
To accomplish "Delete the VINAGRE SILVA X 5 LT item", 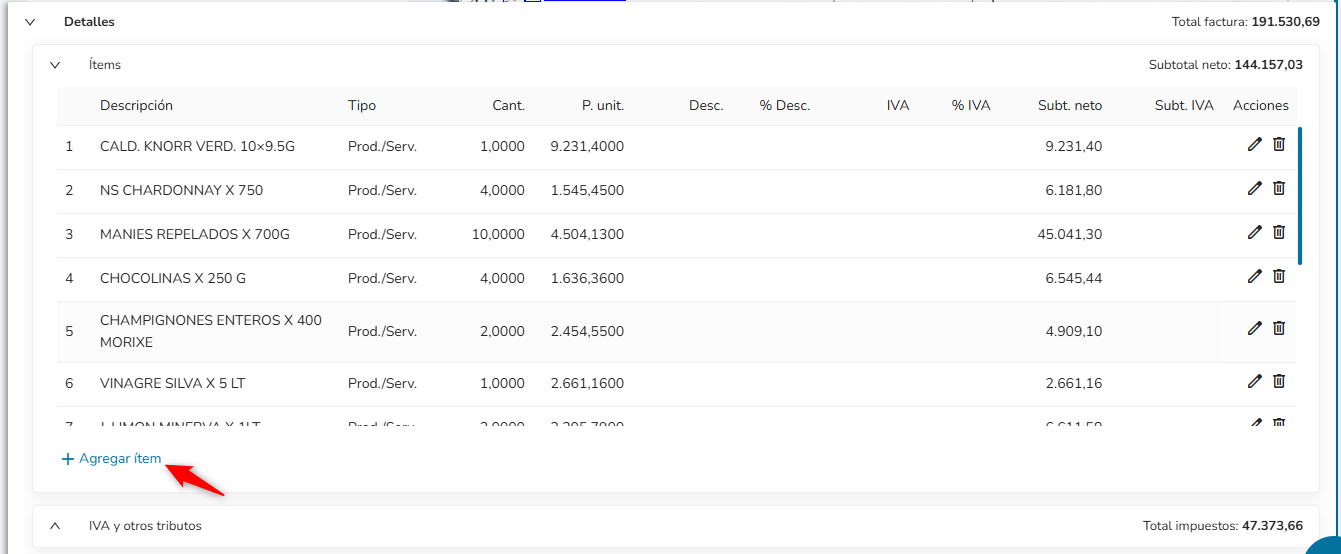I will (x=1279, y=381).
